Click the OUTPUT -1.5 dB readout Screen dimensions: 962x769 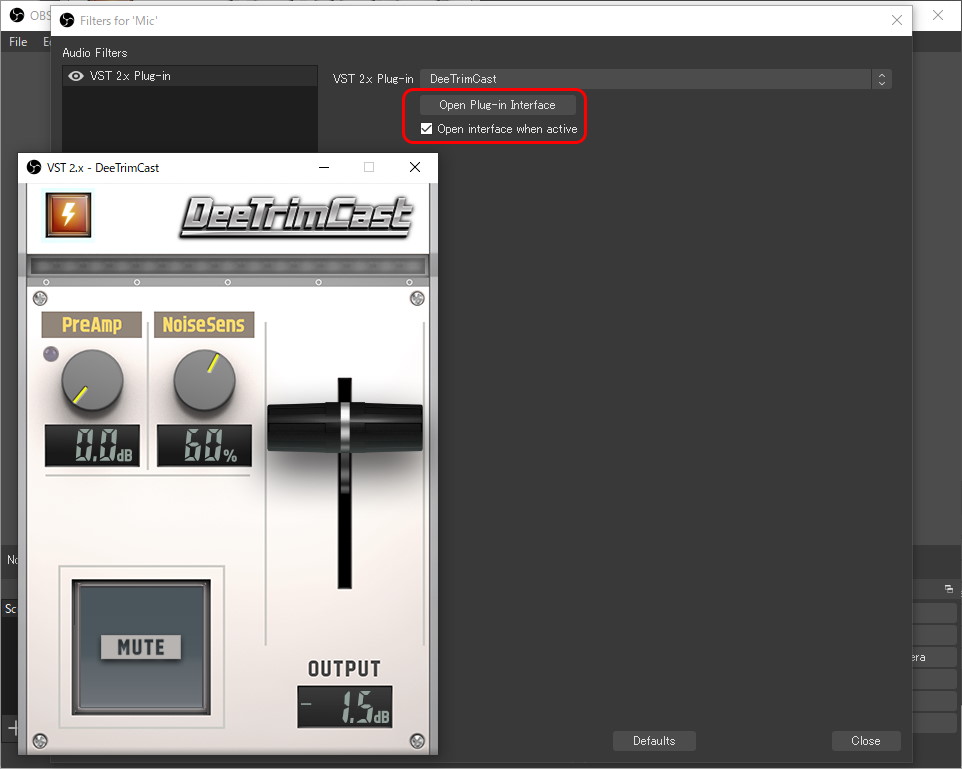coord(345,706)
